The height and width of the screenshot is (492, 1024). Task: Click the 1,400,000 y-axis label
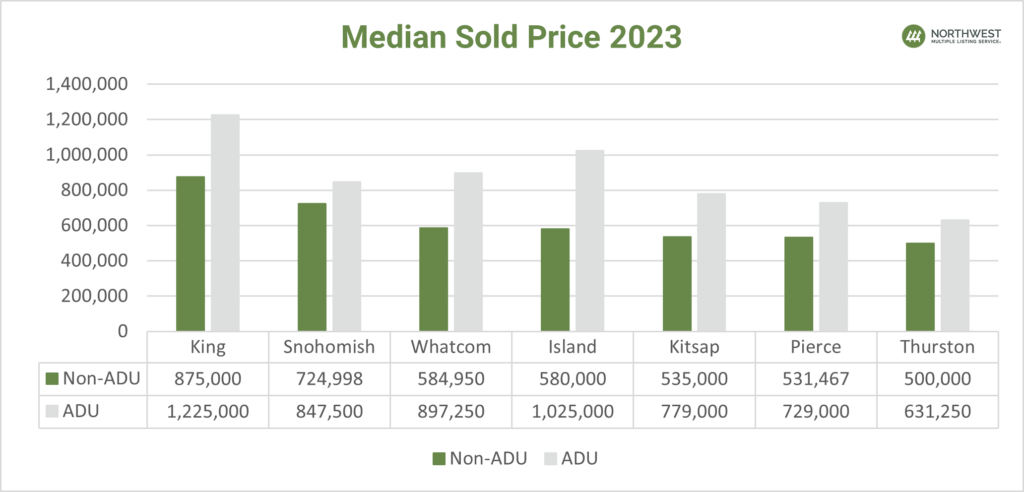[x=85, y=85]
